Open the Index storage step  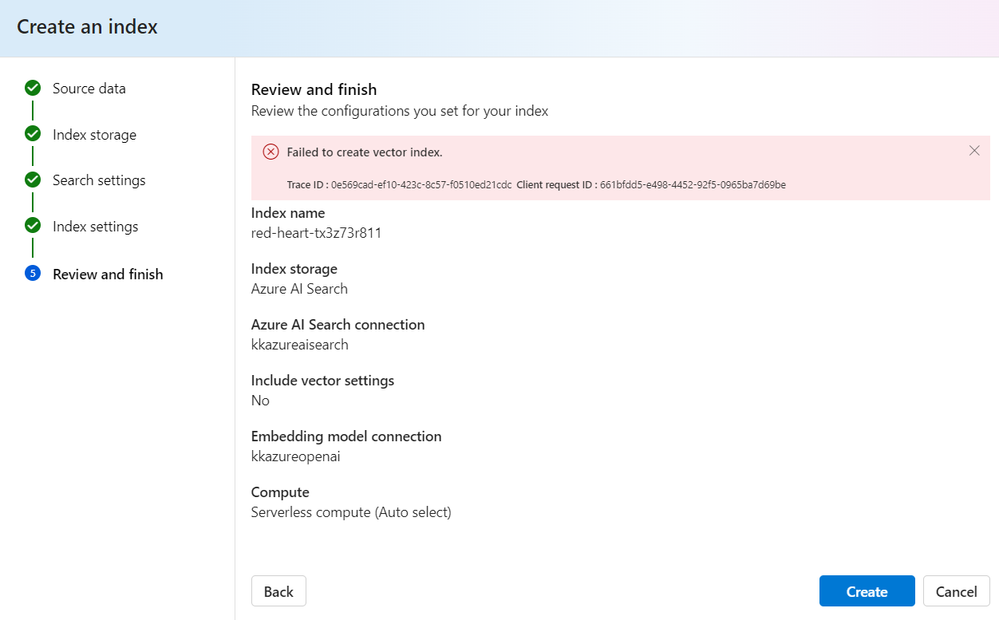click(94, 135)
